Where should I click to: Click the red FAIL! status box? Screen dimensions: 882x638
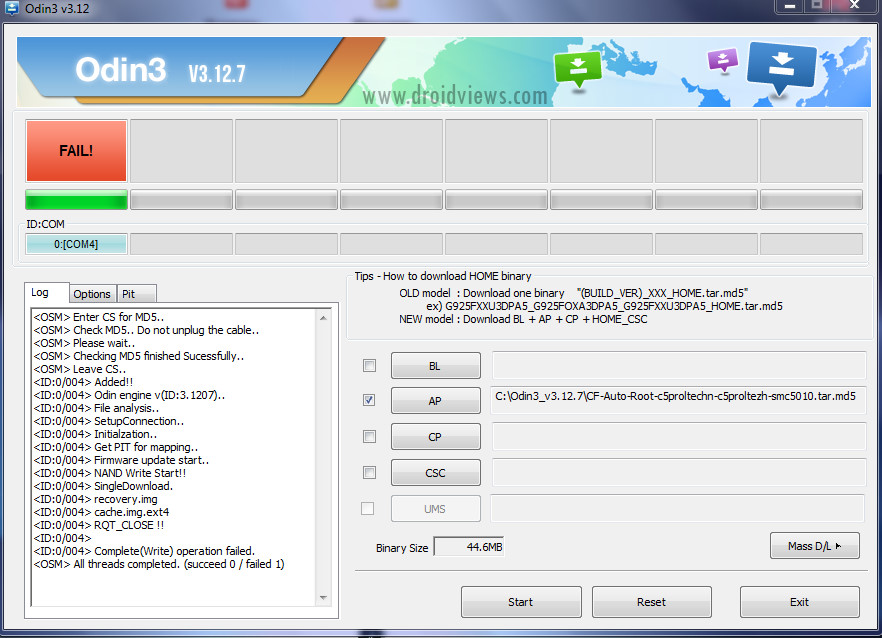pos(76,151)
